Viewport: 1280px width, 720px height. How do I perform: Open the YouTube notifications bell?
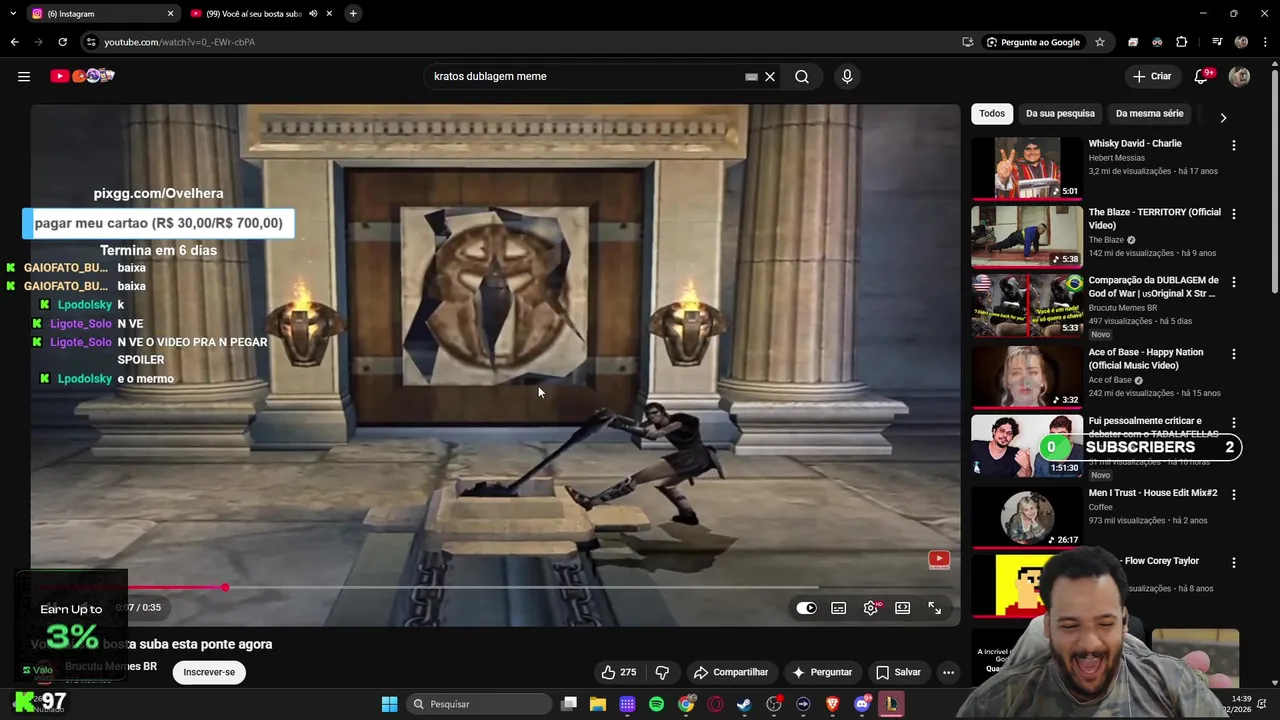tap(1202, 76)
